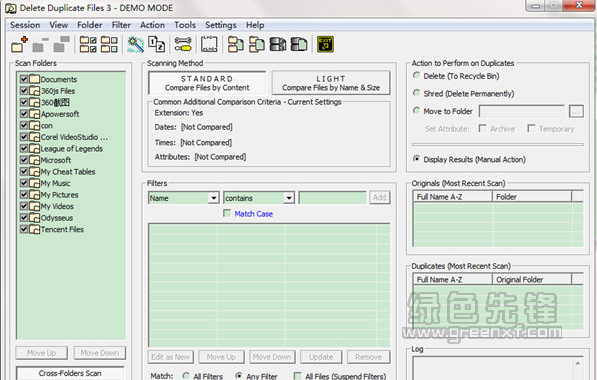
Task: Choose LIGHT Compare Files by Name & Size
Action: tap(331, 83)
